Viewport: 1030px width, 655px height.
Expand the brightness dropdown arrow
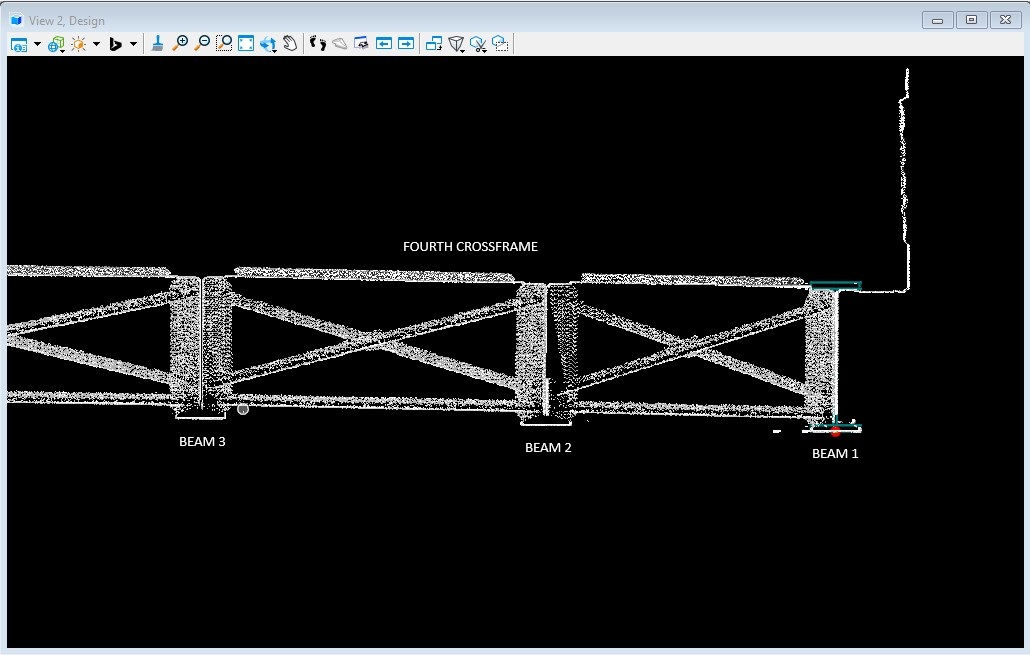[x=96, y=44]
